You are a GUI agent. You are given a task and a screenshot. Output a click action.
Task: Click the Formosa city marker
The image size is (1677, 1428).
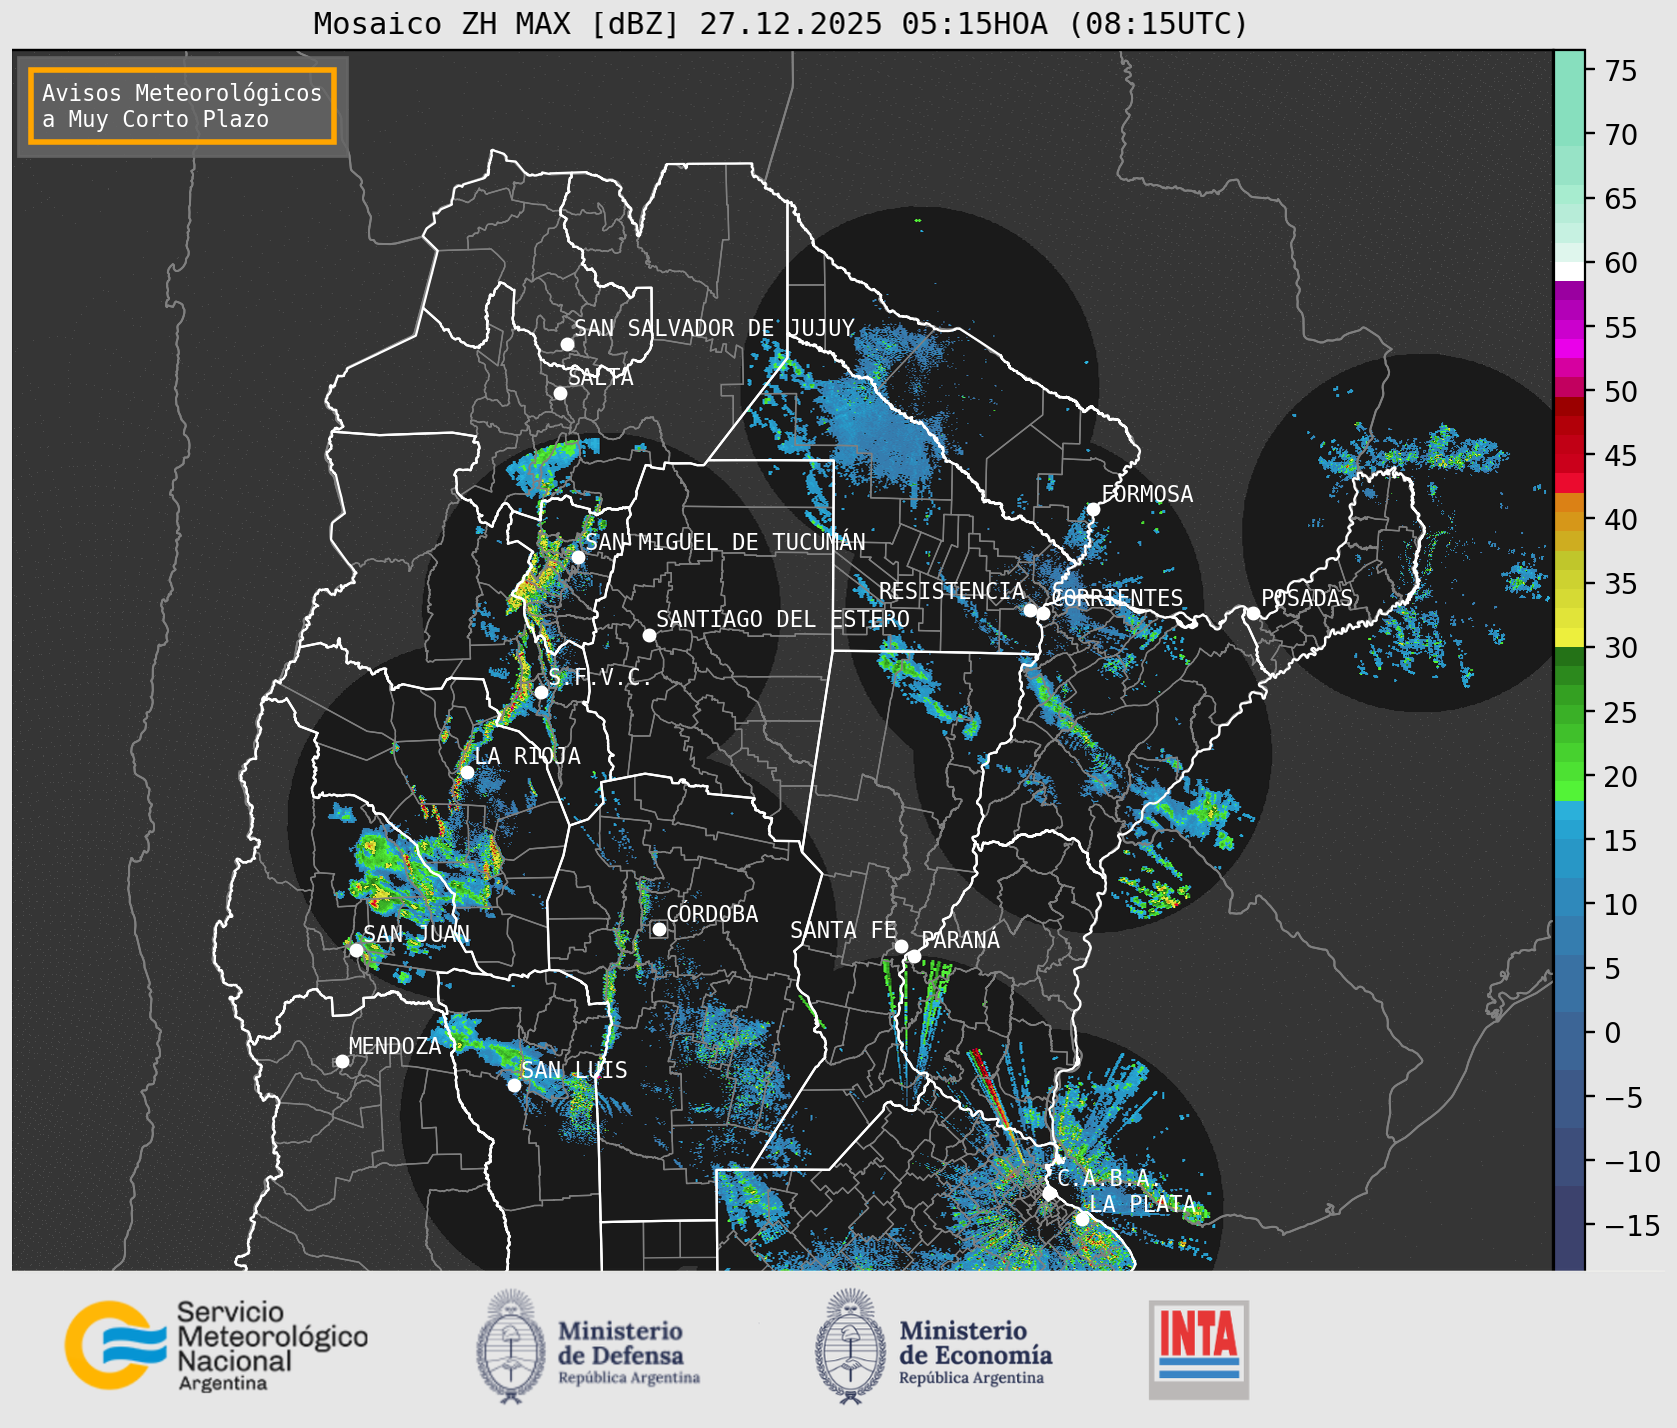pos(1094,509)
